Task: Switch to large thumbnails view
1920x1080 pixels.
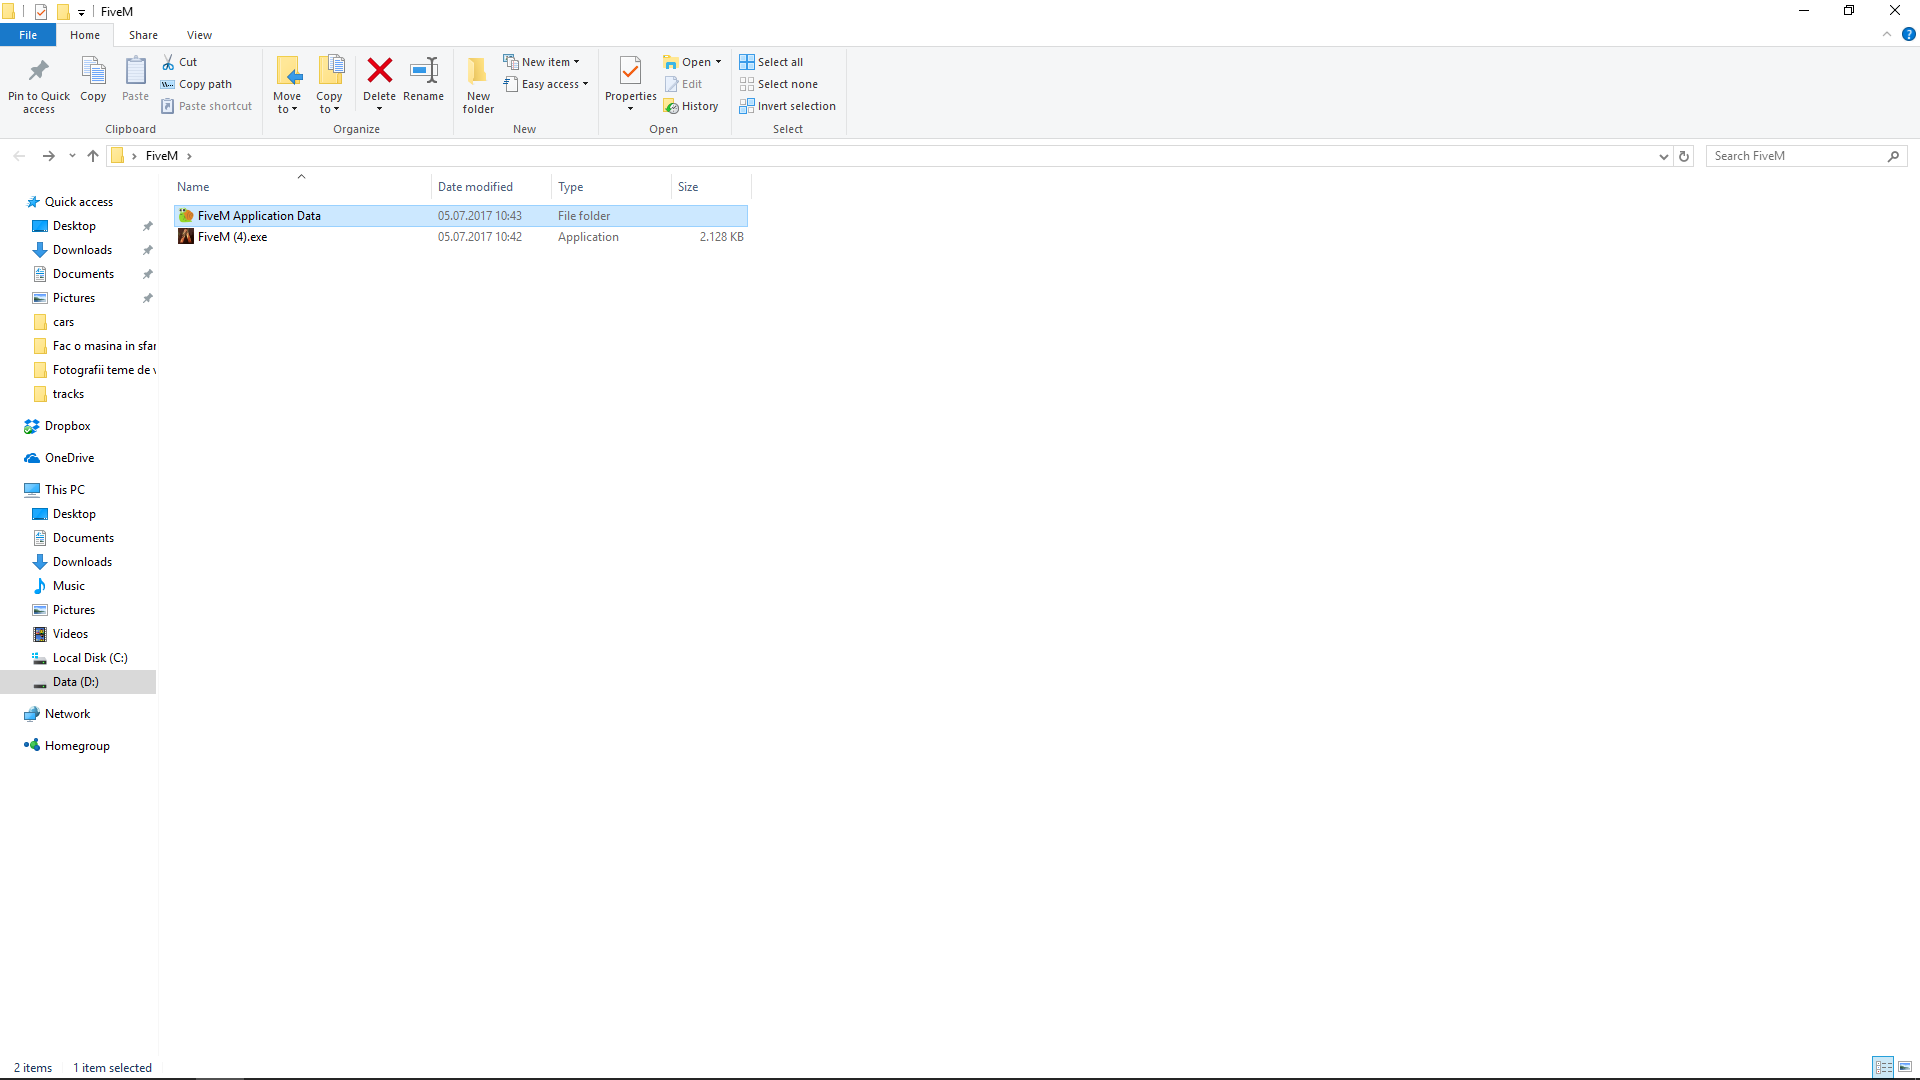Action: (1905, 1068)
